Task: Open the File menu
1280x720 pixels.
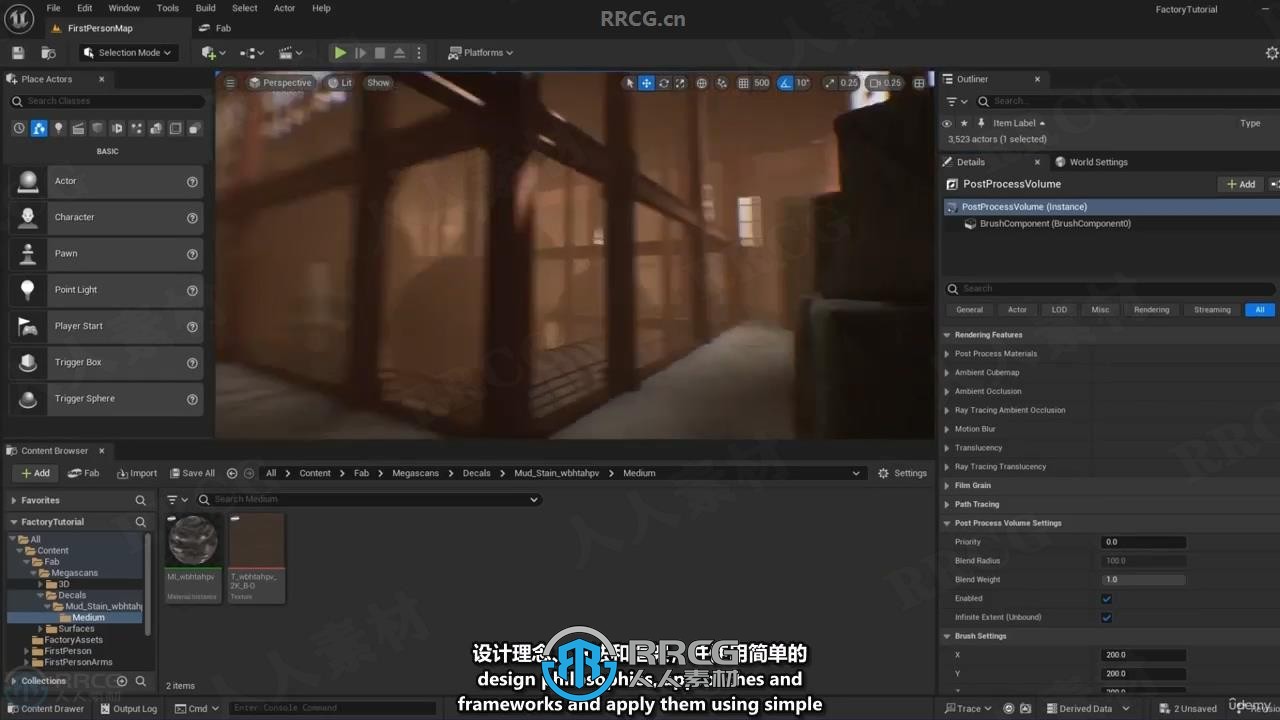Action: point(53,8)
